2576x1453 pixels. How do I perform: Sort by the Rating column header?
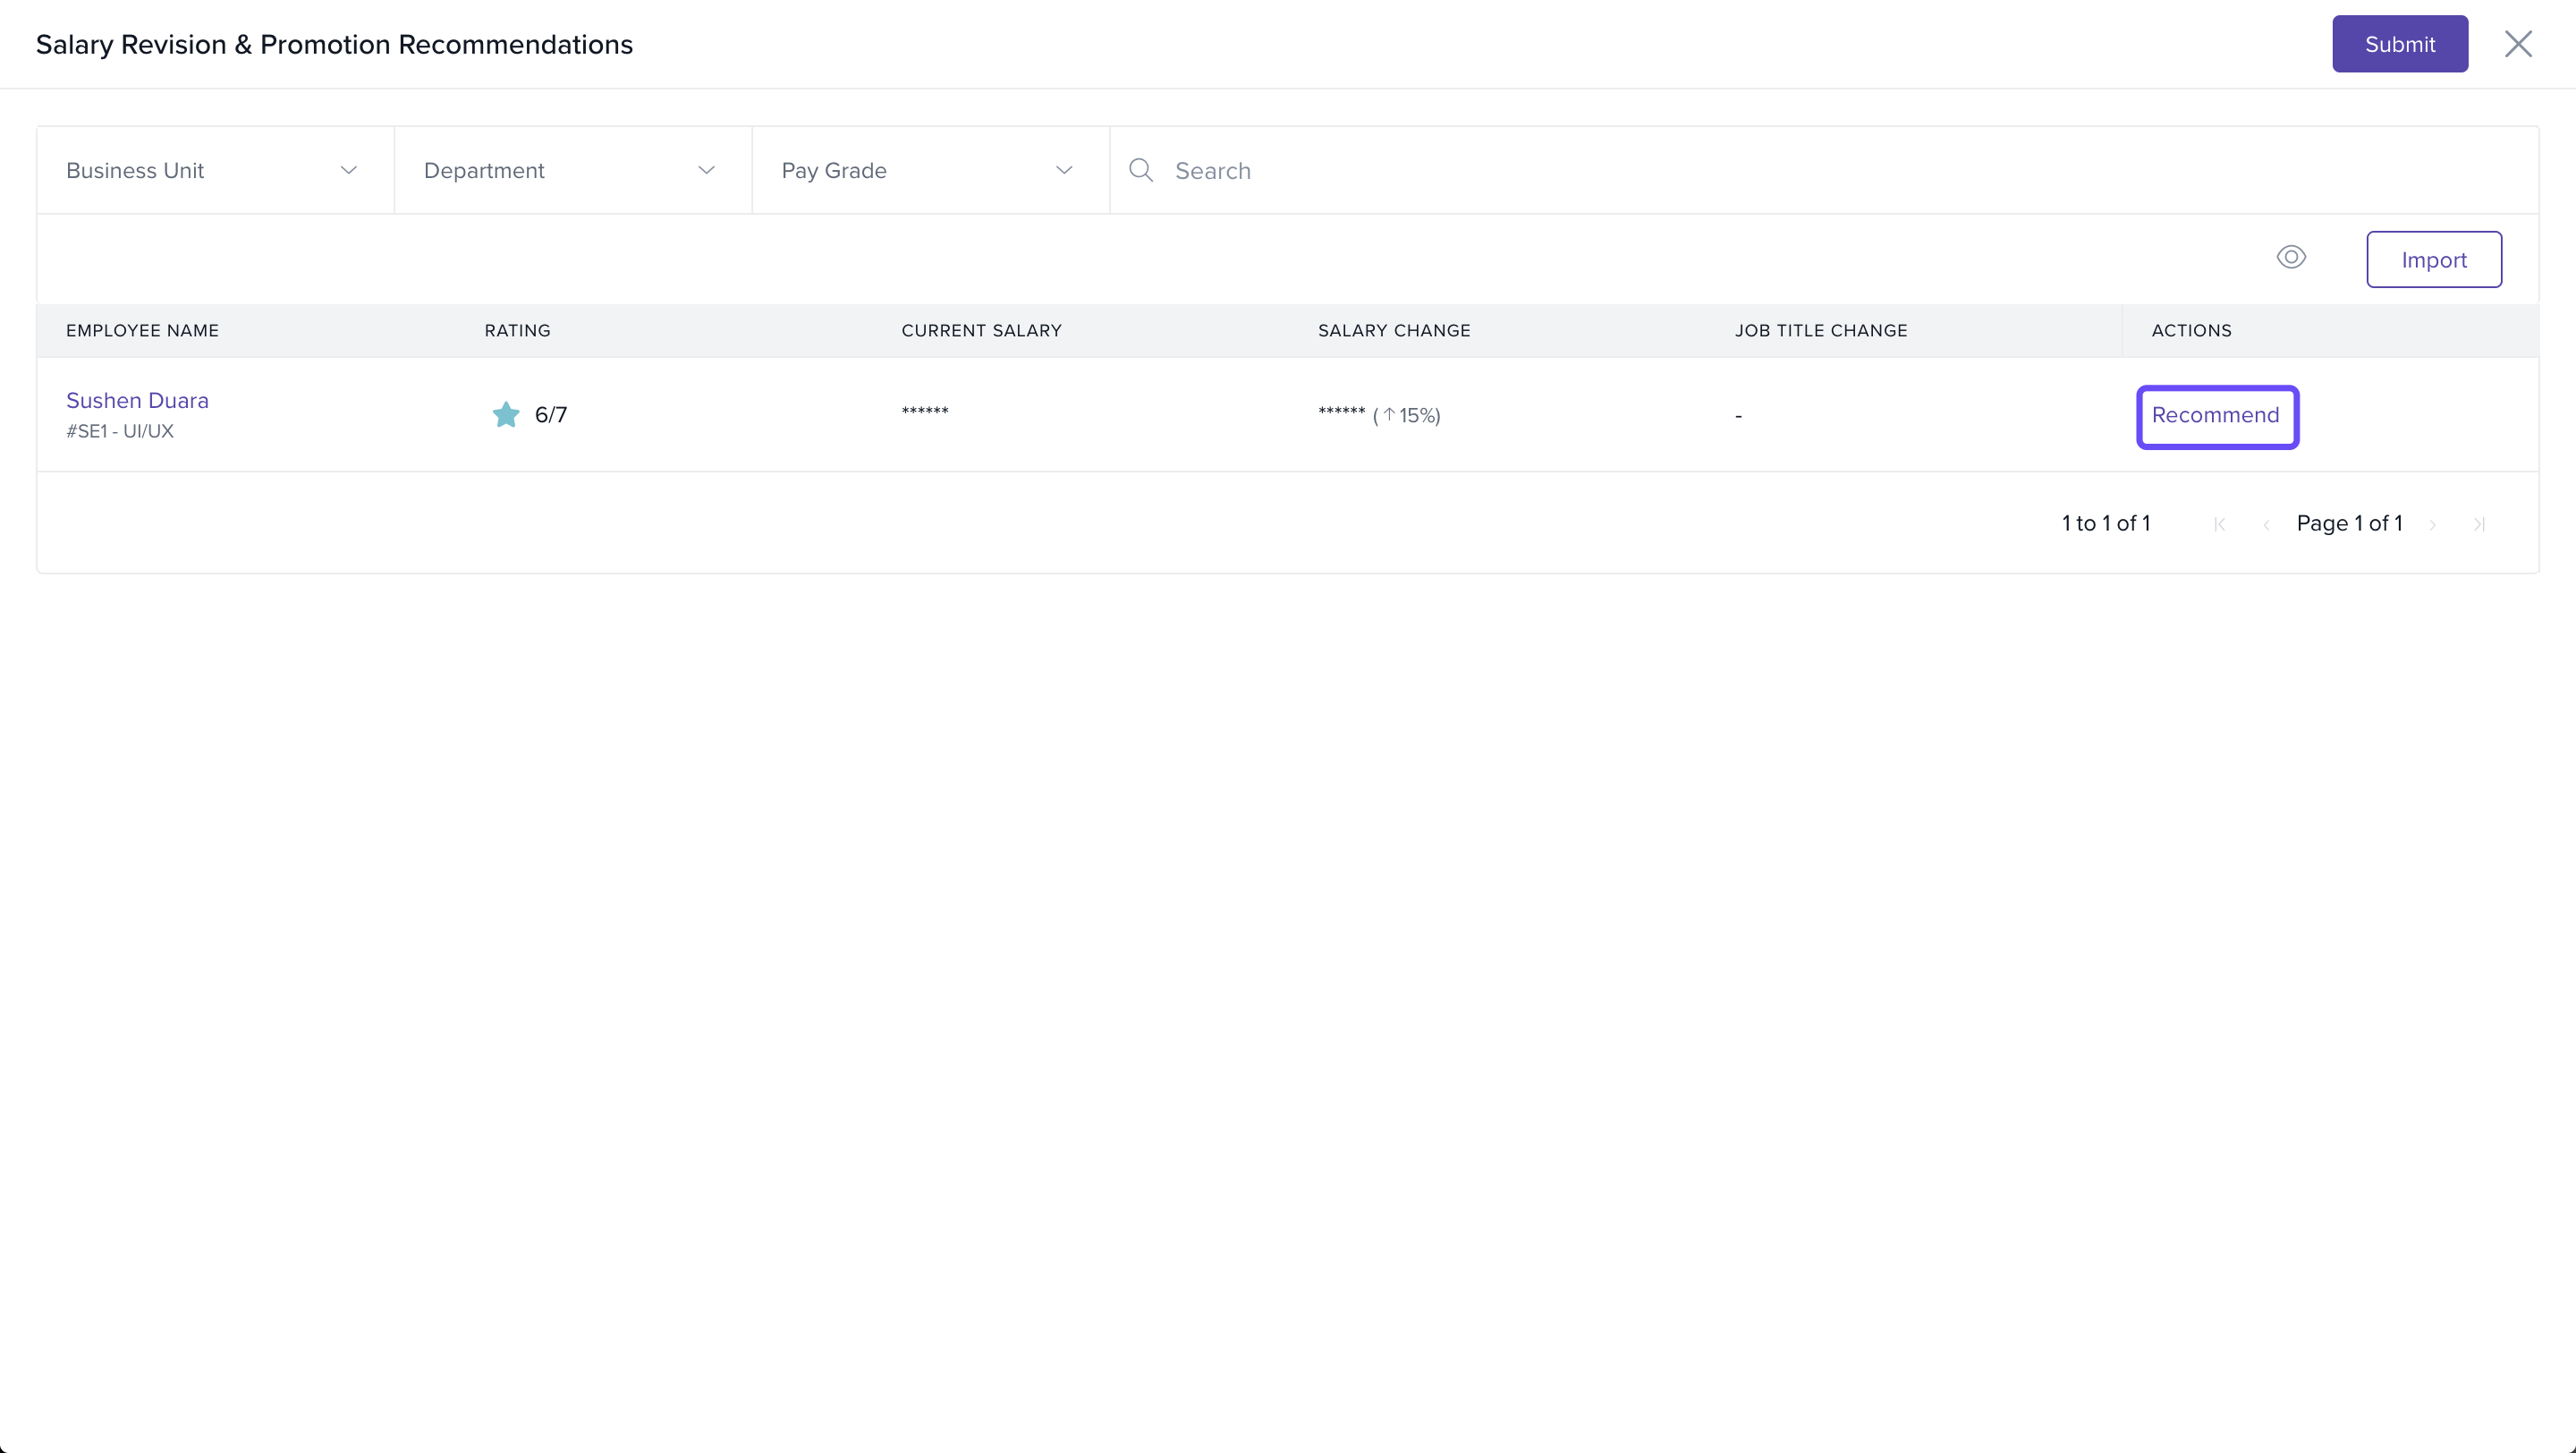click(x=517, y=331)
